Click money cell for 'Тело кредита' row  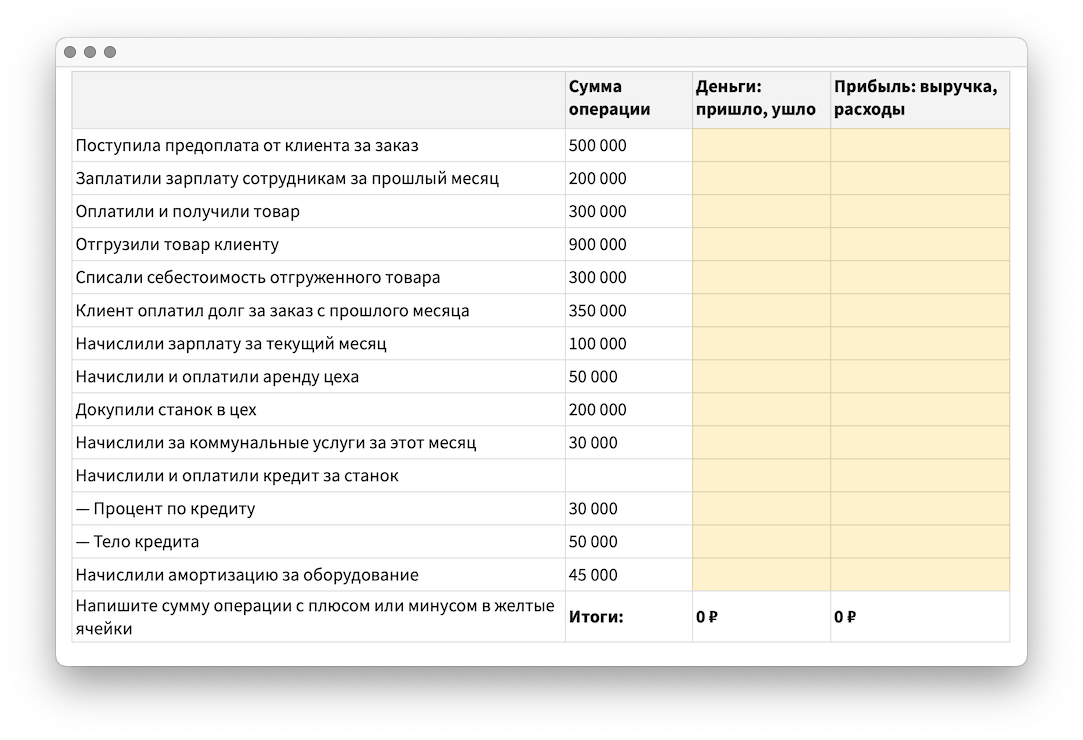760,541
